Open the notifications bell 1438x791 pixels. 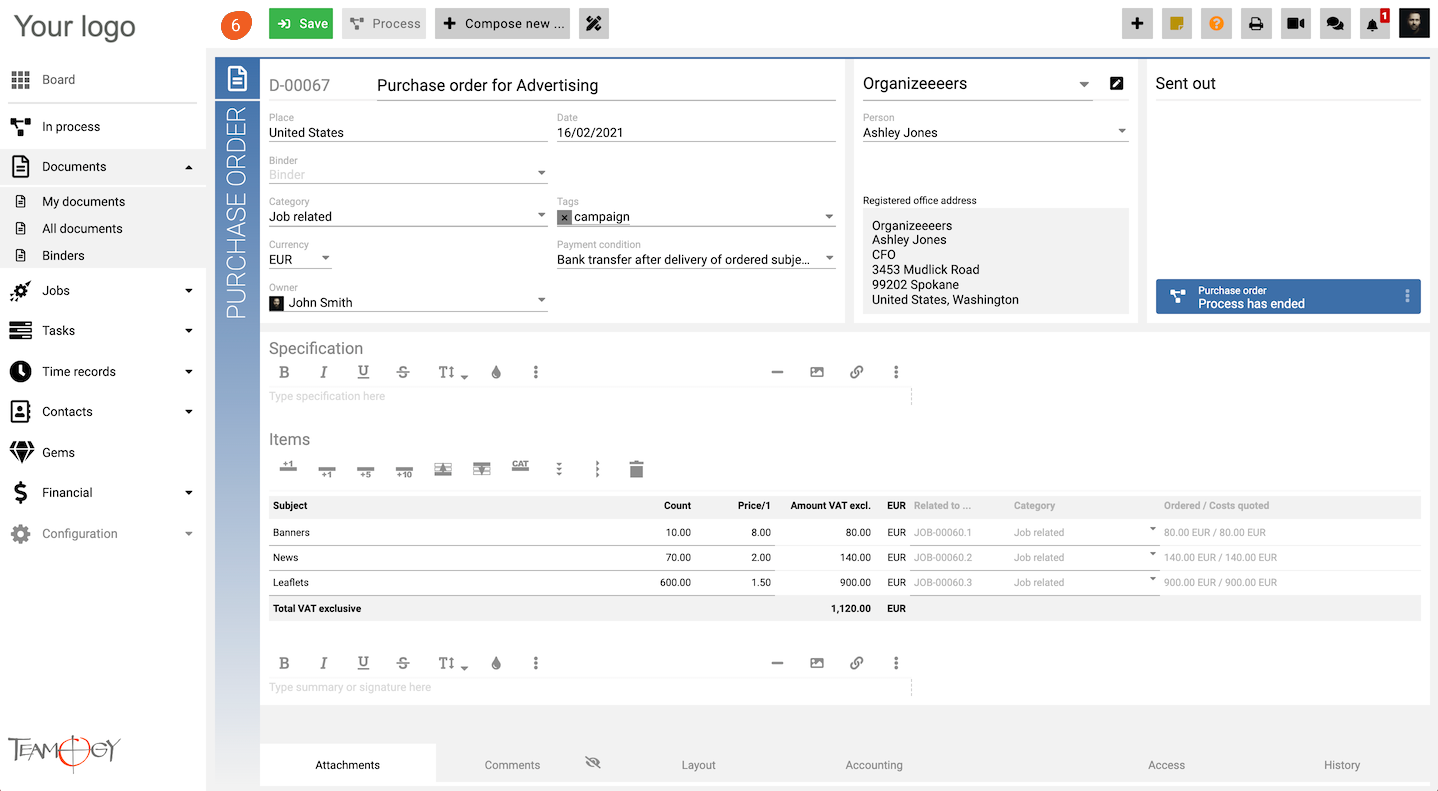click(x=1373, y=24)
